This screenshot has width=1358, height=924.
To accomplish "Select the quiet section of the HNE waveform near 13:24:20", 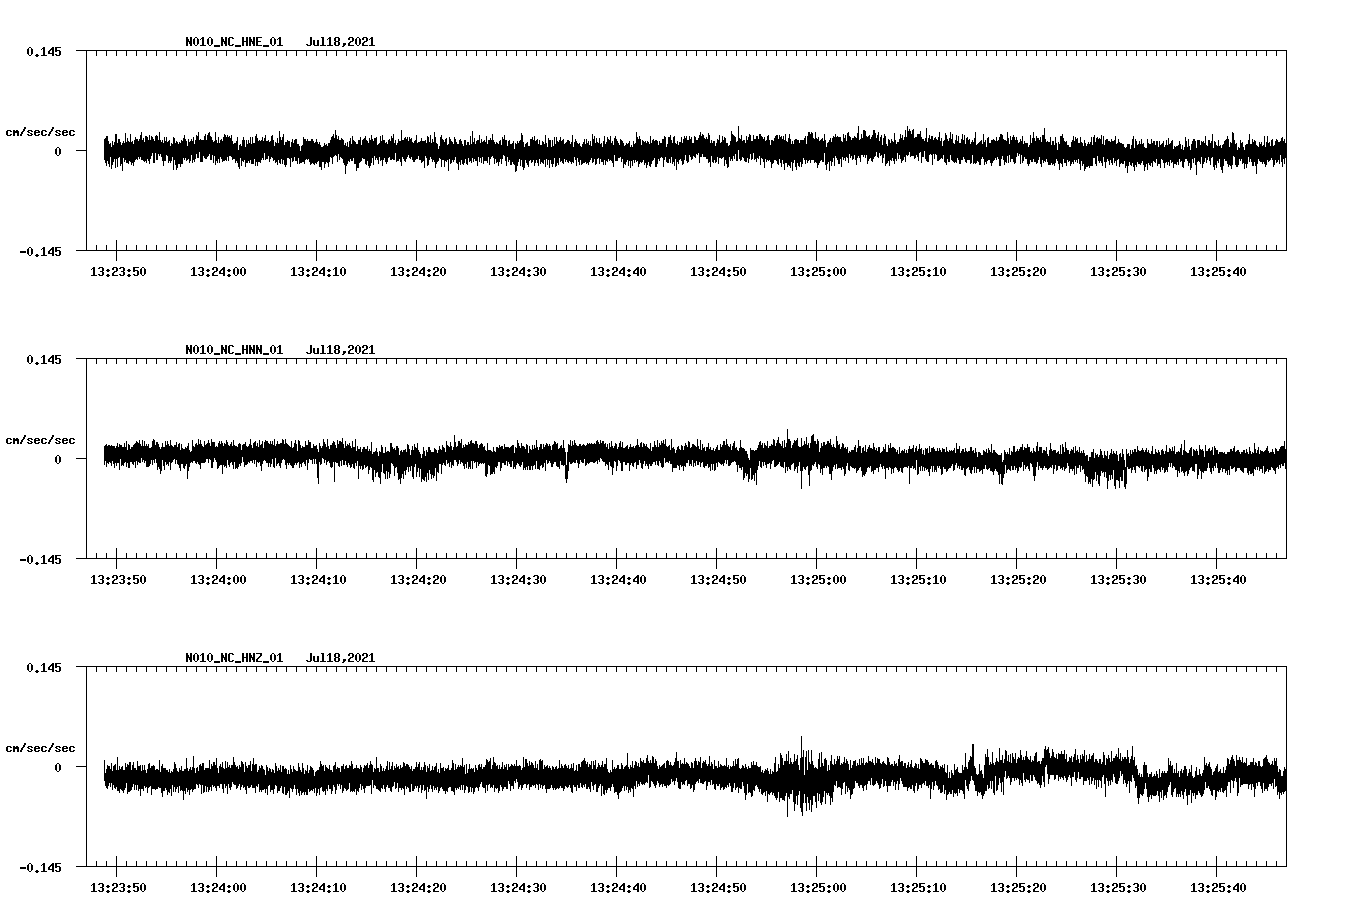I will point(418,150).
